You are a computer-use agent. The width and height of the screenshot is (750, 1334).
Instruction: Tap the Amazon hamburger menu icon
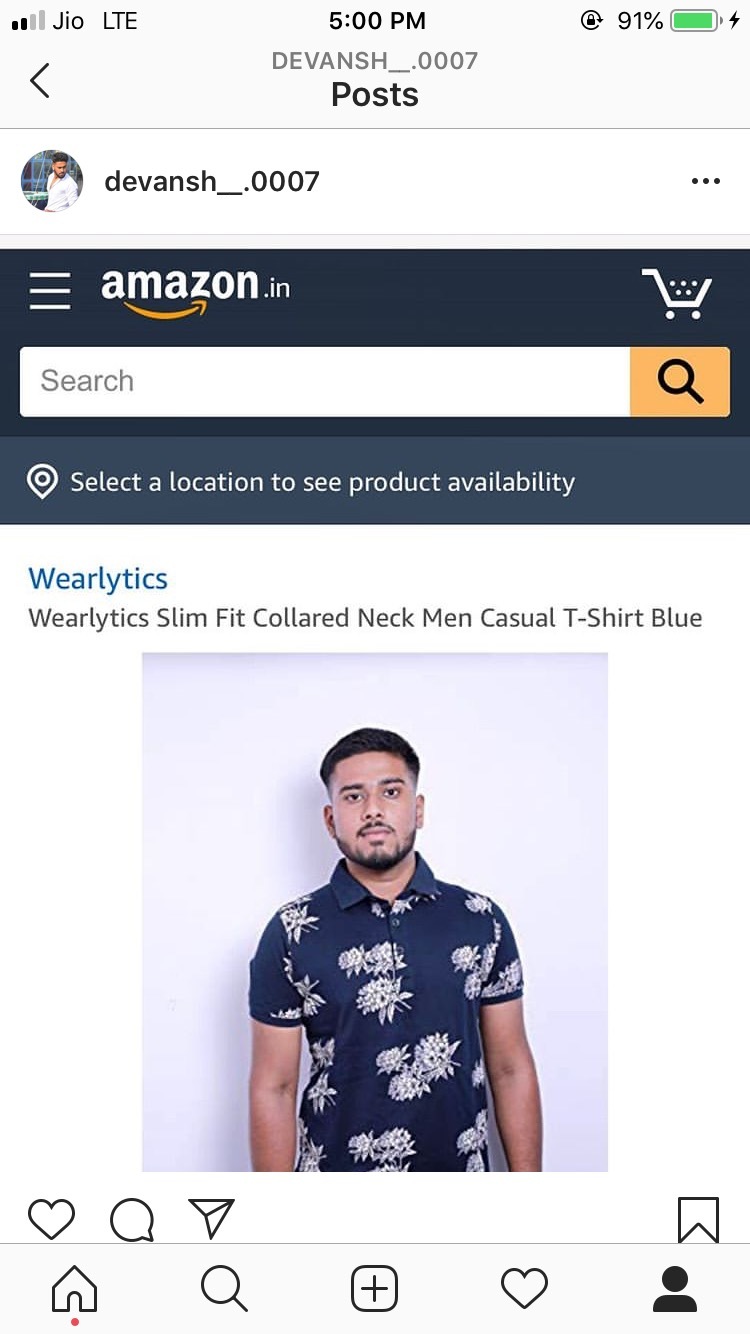50,291
